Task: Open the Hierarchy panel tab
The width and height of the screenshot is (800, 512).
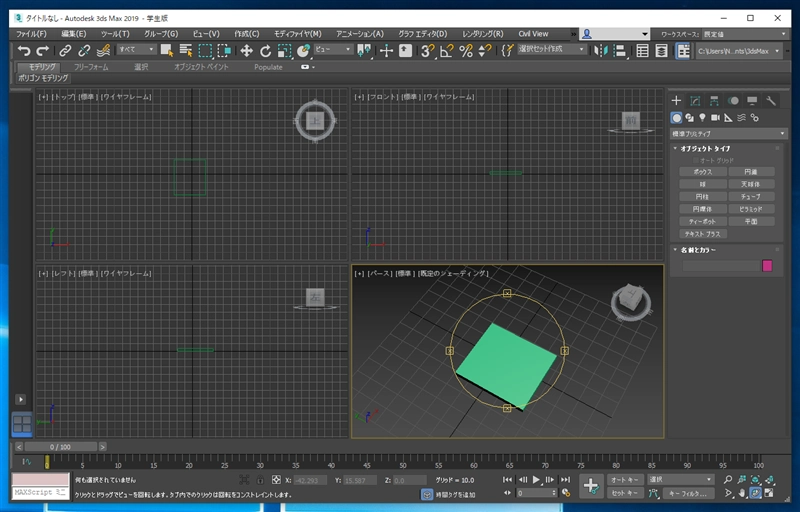Action: [714, 100]
